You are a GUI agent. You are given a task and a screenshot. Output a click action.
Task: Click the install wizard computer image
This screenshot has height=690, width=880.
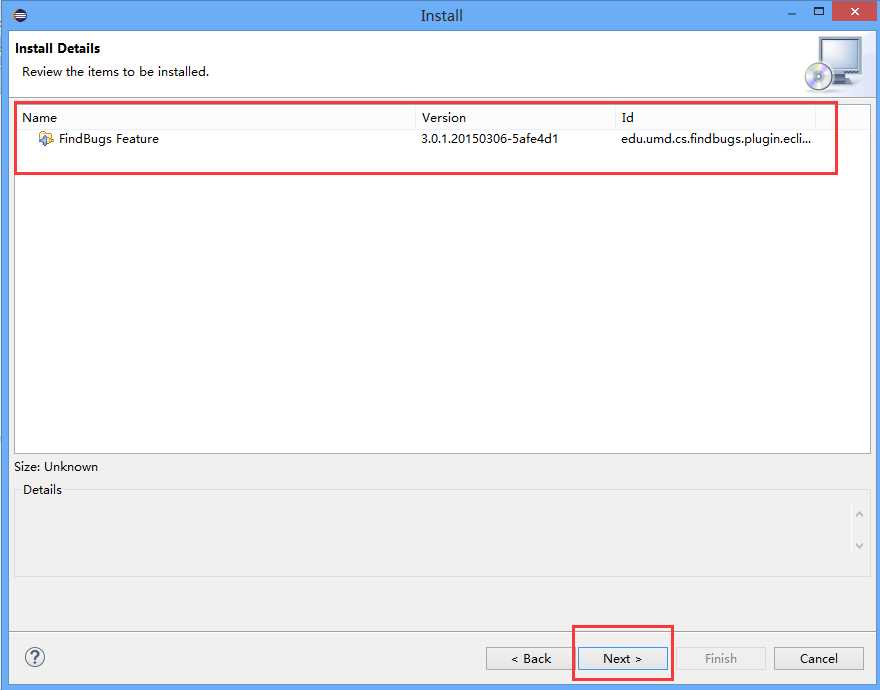[834, 63]
